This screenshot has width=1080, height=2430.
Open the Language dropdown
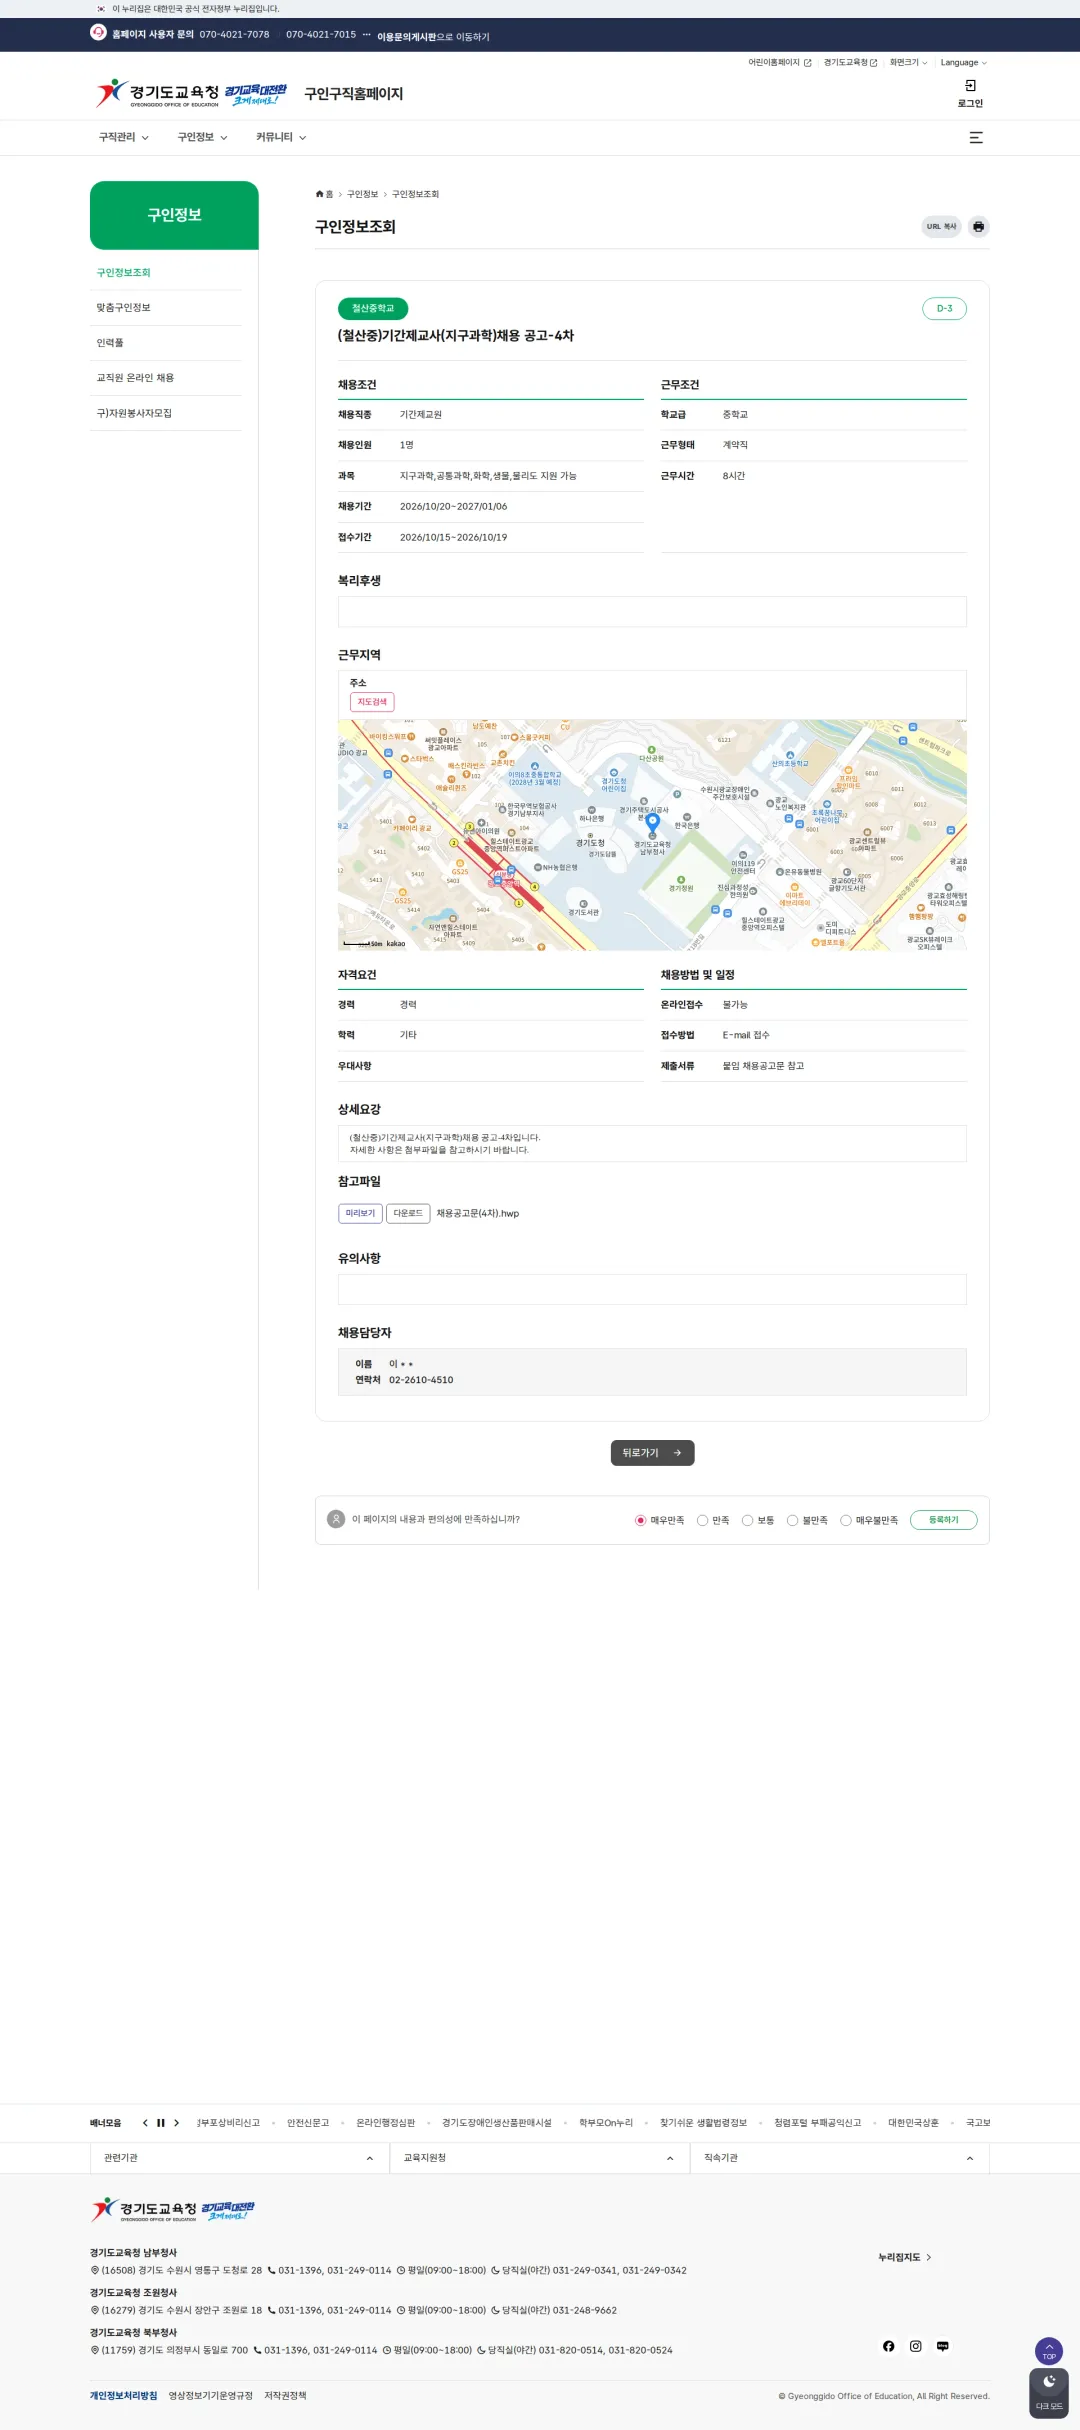click(964, 63)
